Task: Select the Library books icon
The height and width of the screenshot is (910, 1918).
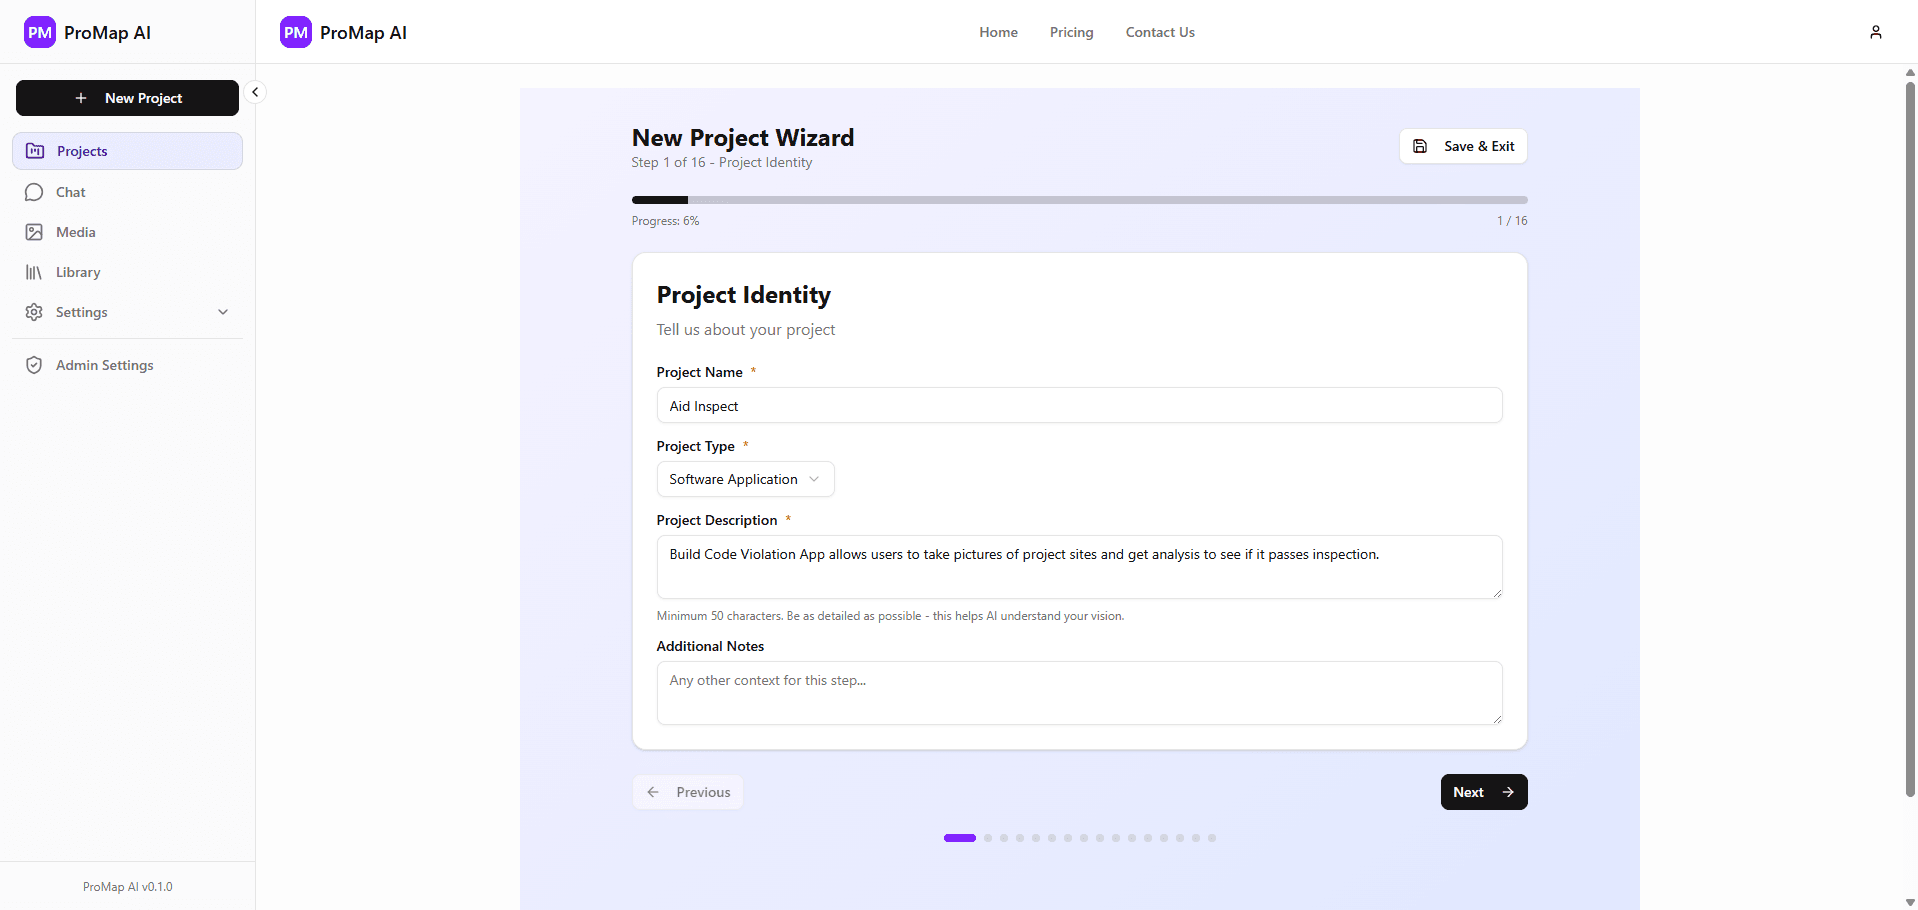Action: [x=34, y=271]
